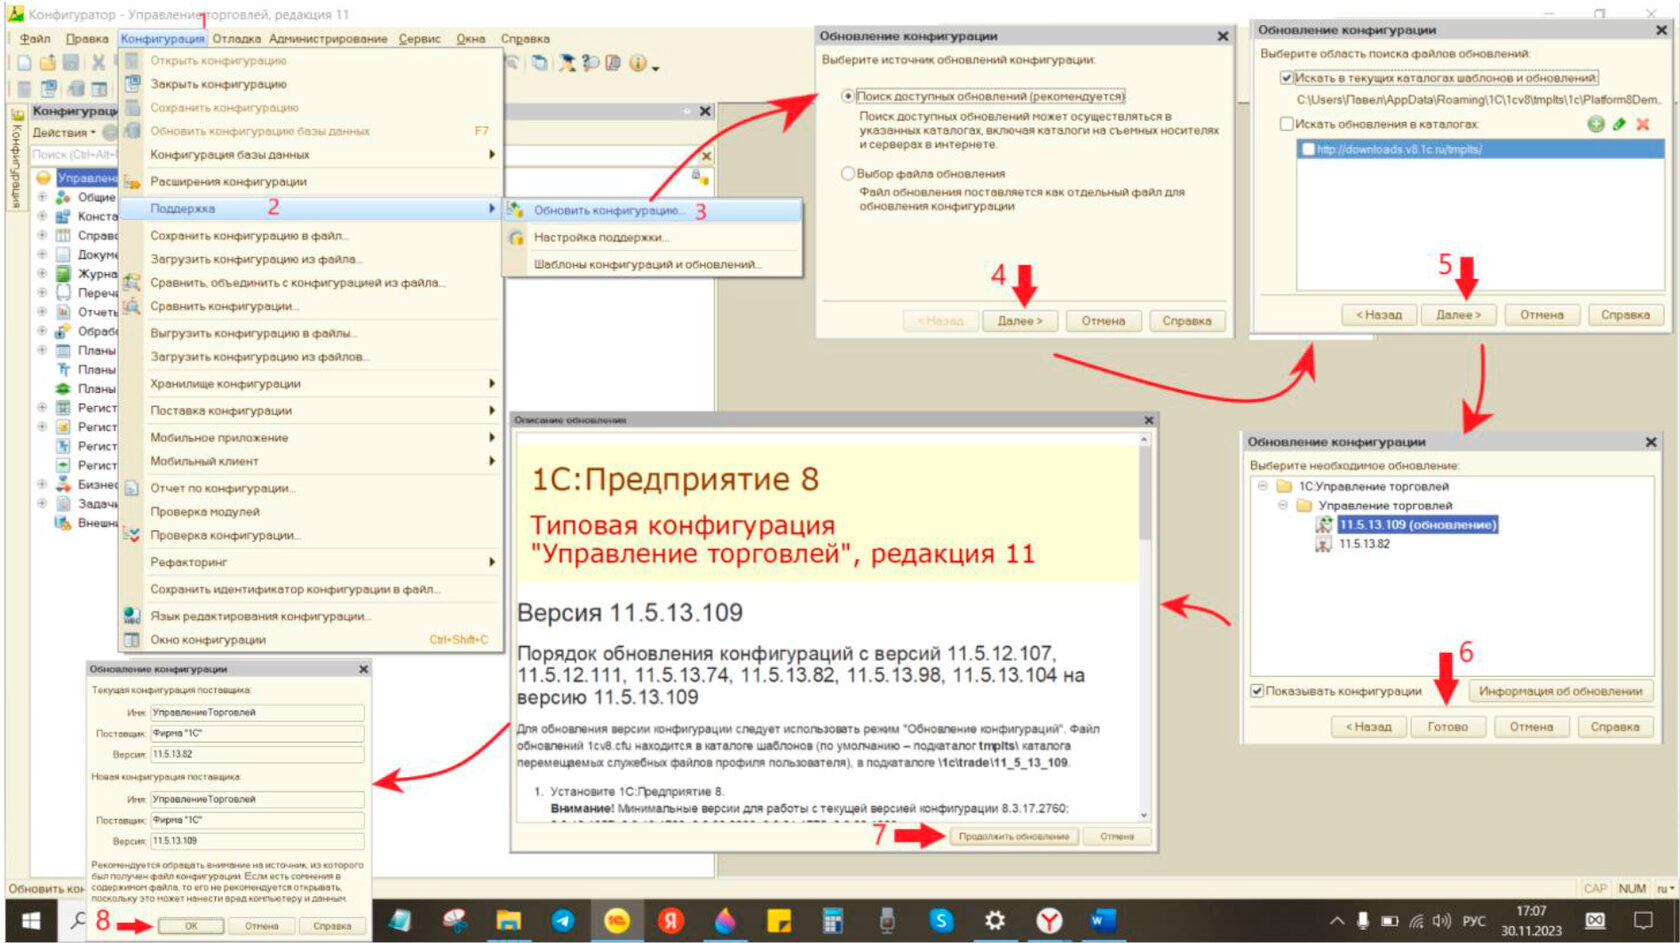Select the 11.5.13.82 tree row
1680x943 pixels.
(1364, 544)
